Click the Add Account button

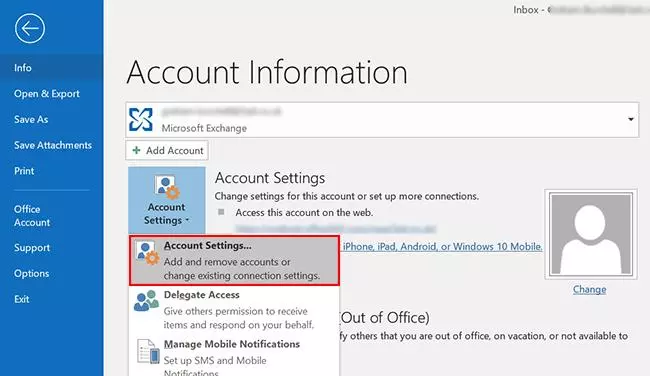click(x=167, y=150)
